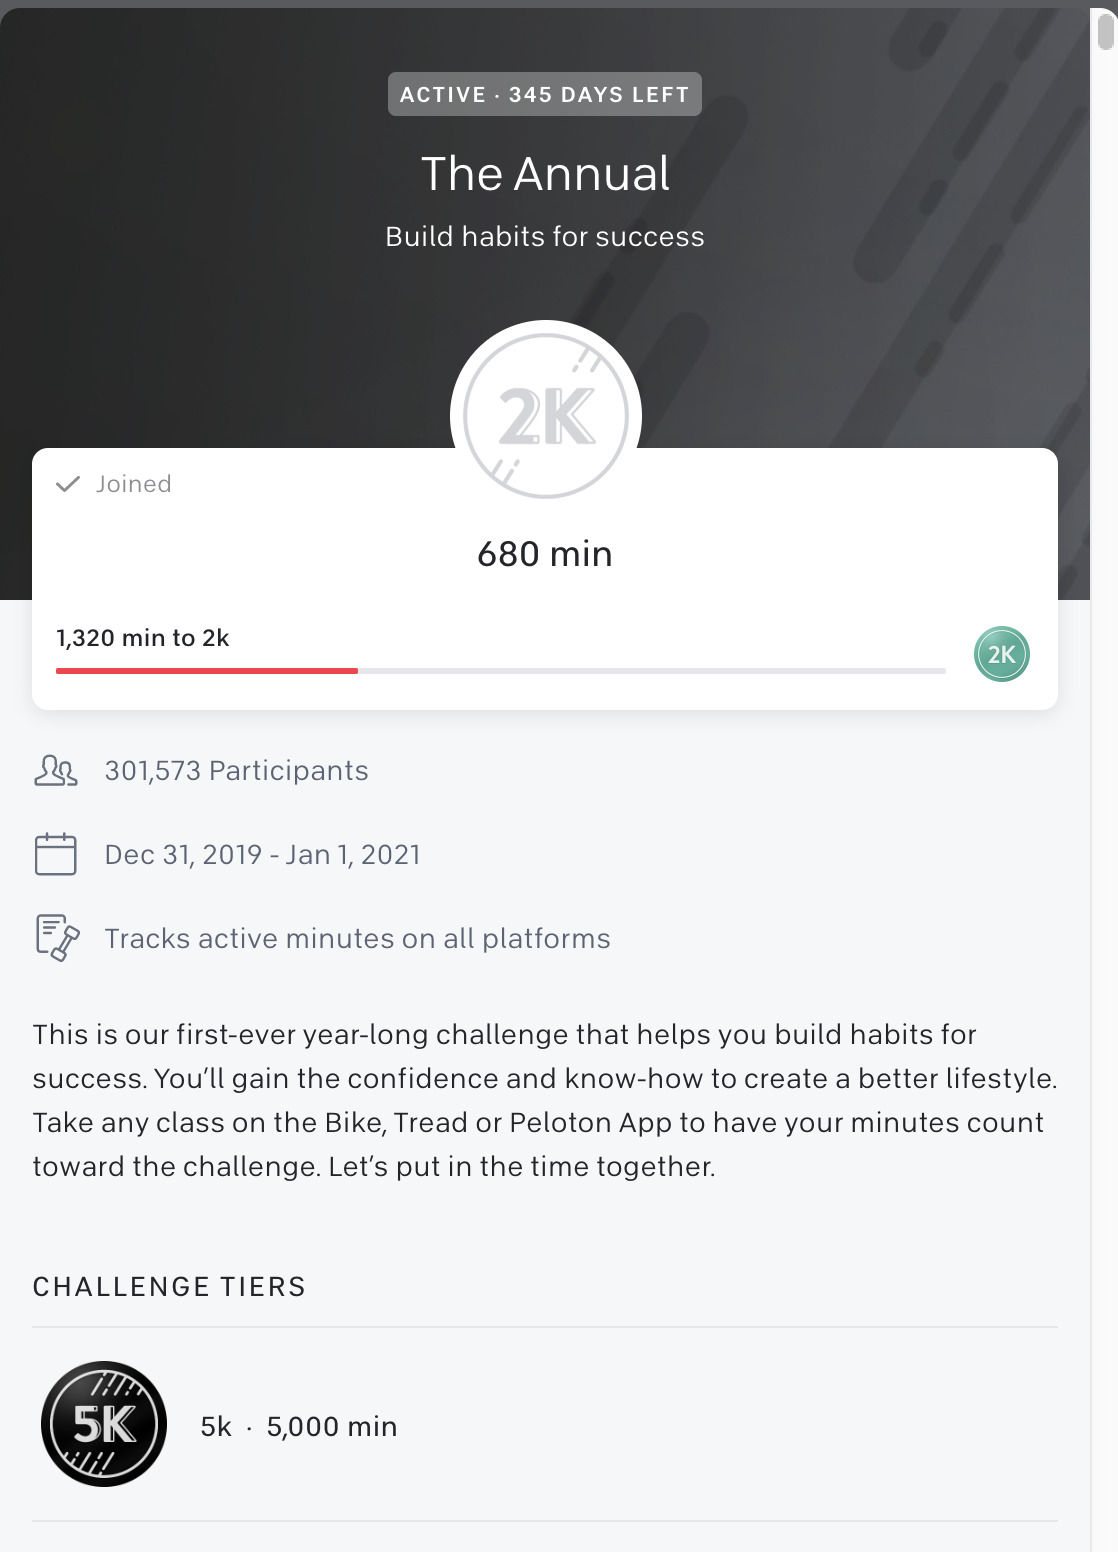Click the red challenge progress bar
Screen dimensions: 1118x1552
(207, 670)
